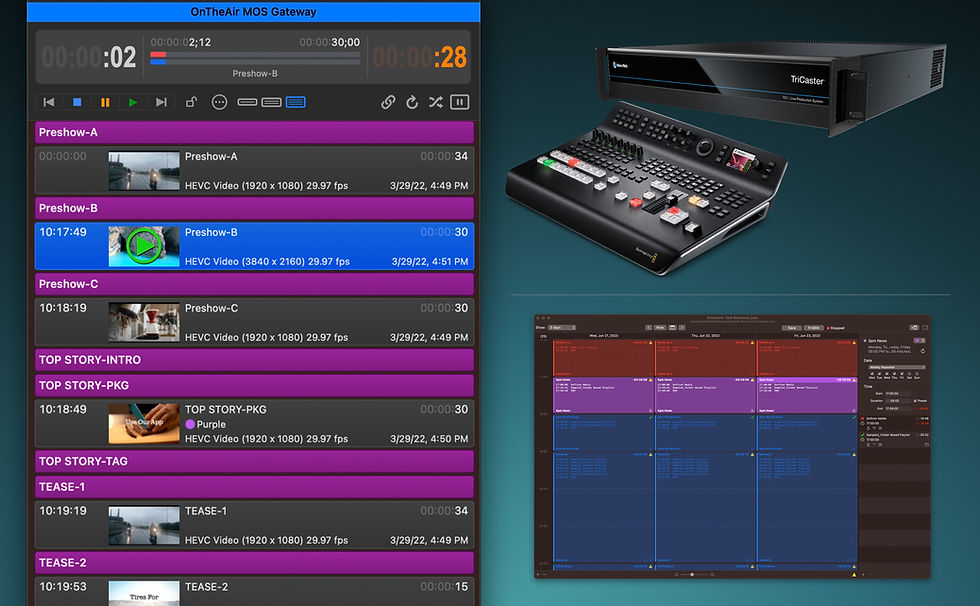This screenshot has height=606, width=980.
Task: Select the TOP STORY-TAG story header
Action: [254, 461]
